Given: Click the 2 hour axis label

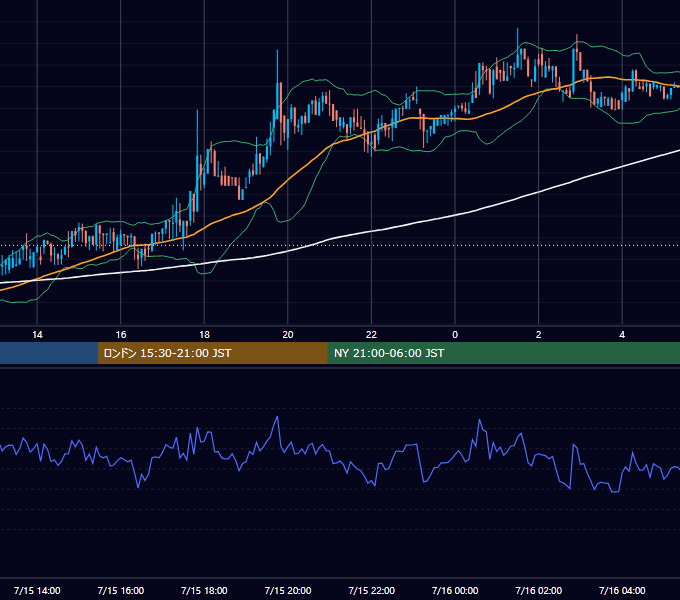Looking at the screenshot, I should click(x=539, y=335).
